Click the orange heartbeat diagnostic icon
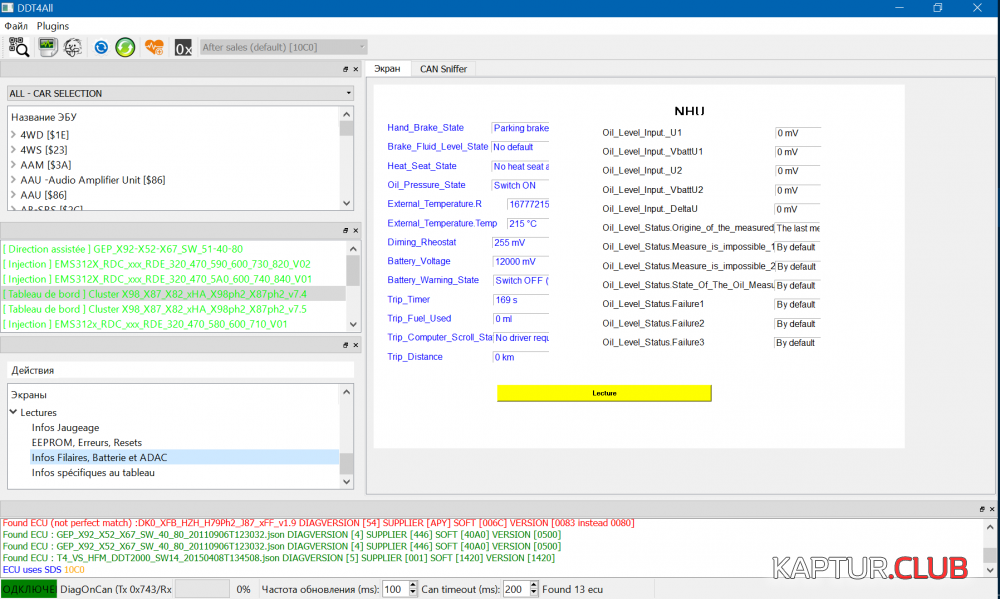 (154, 47)
